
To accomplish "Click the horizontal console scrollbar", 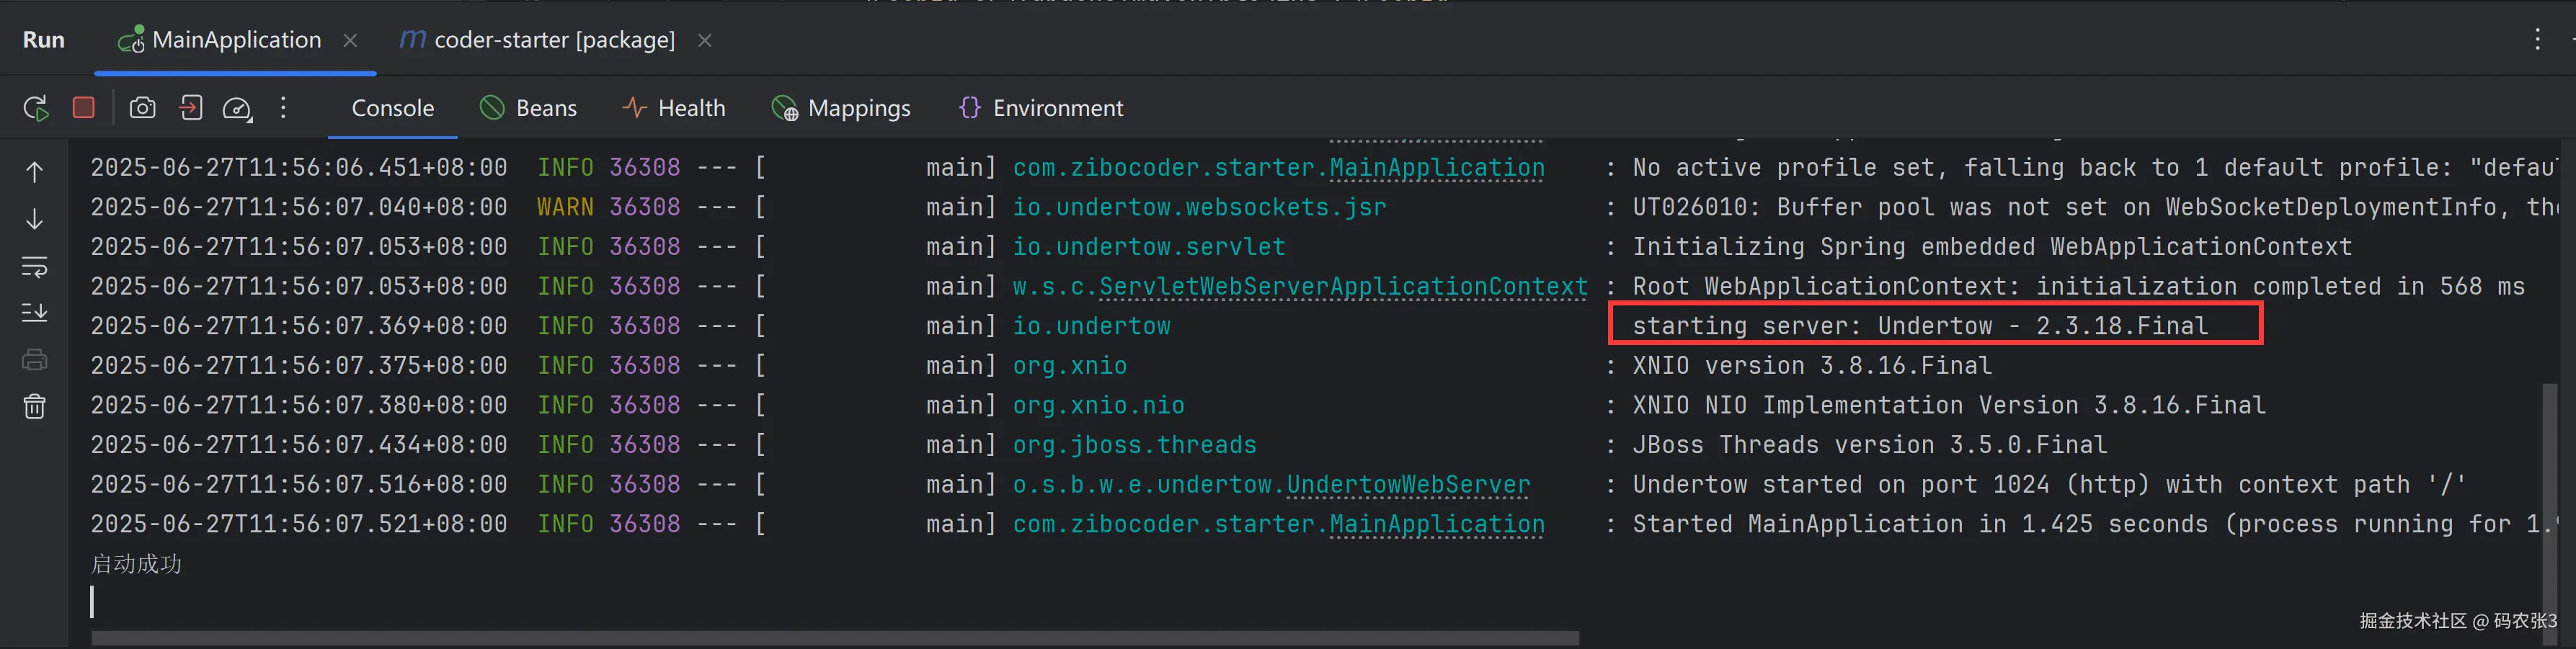I will point(835,638).
